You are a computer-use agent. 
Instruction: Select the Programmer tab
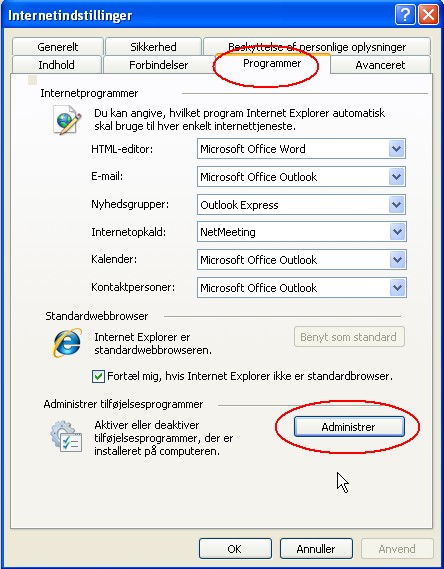272,64
